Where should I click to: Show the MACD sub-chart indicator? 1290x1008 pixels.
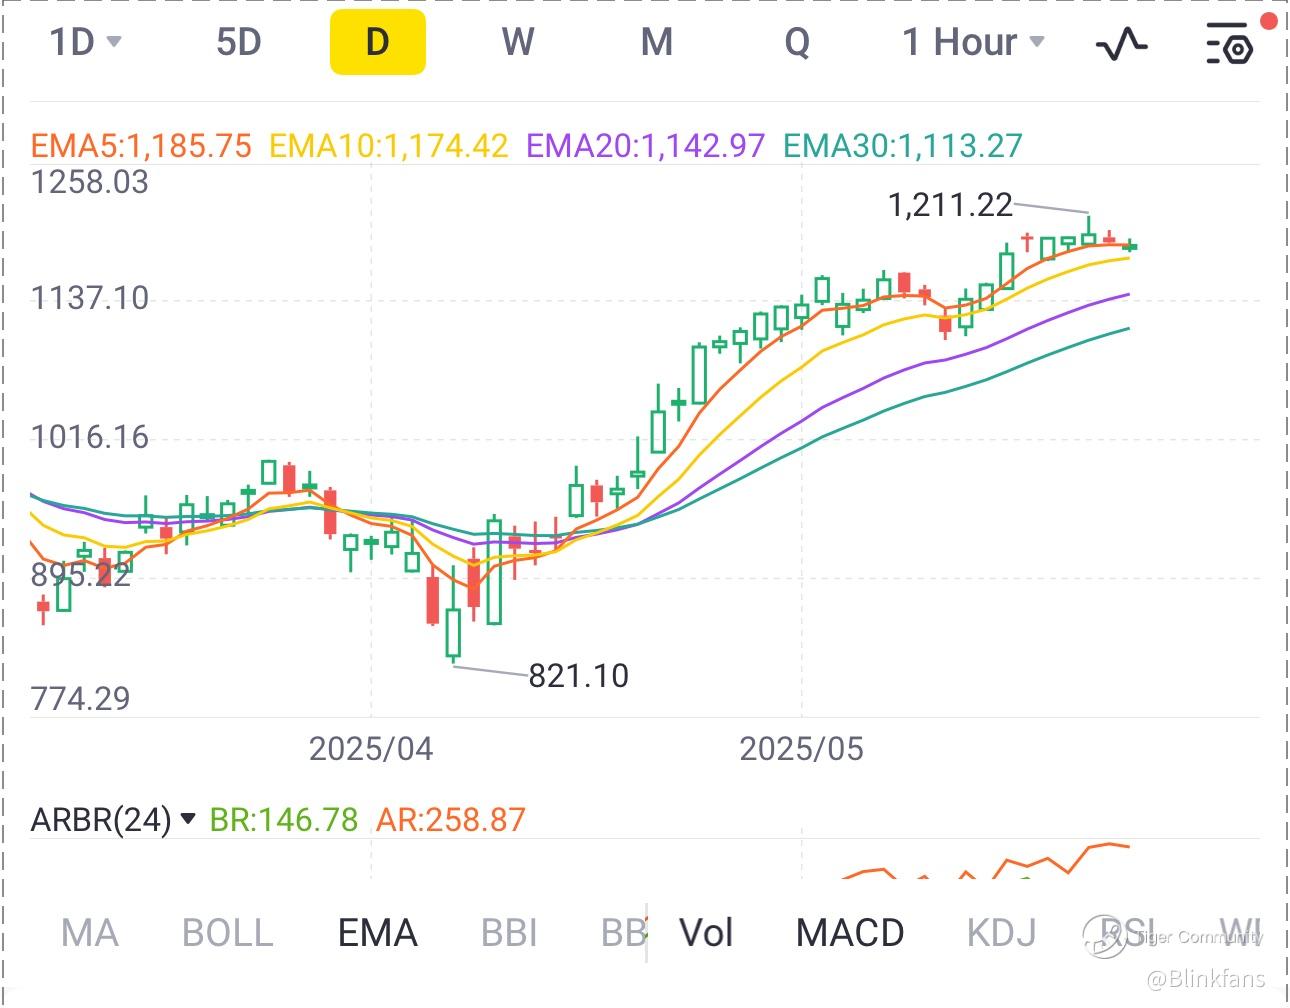point(850,933)
